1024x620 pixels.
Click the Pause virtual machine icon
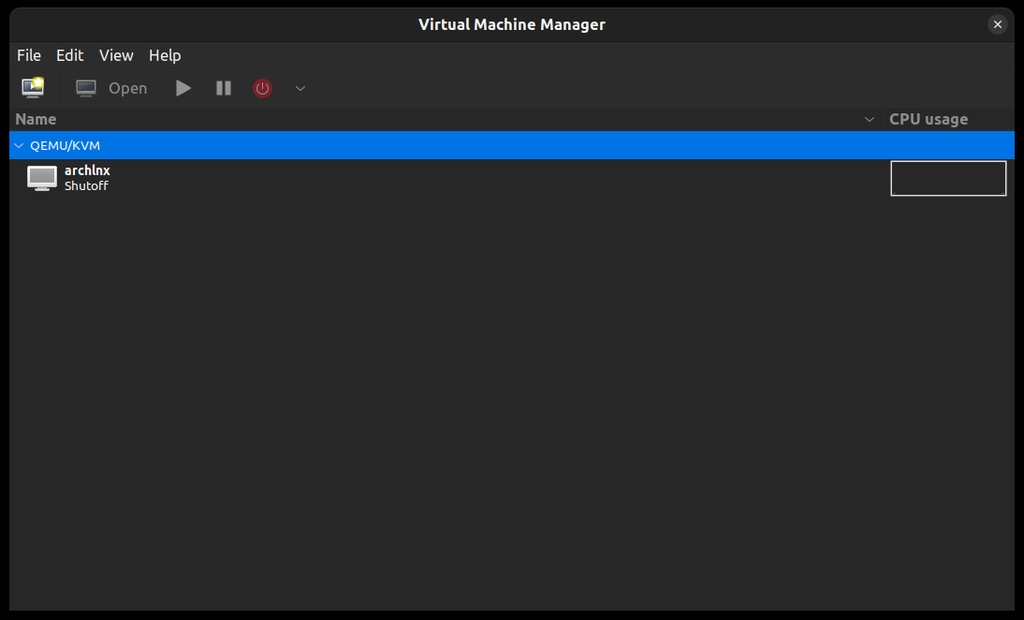point(223,88)
